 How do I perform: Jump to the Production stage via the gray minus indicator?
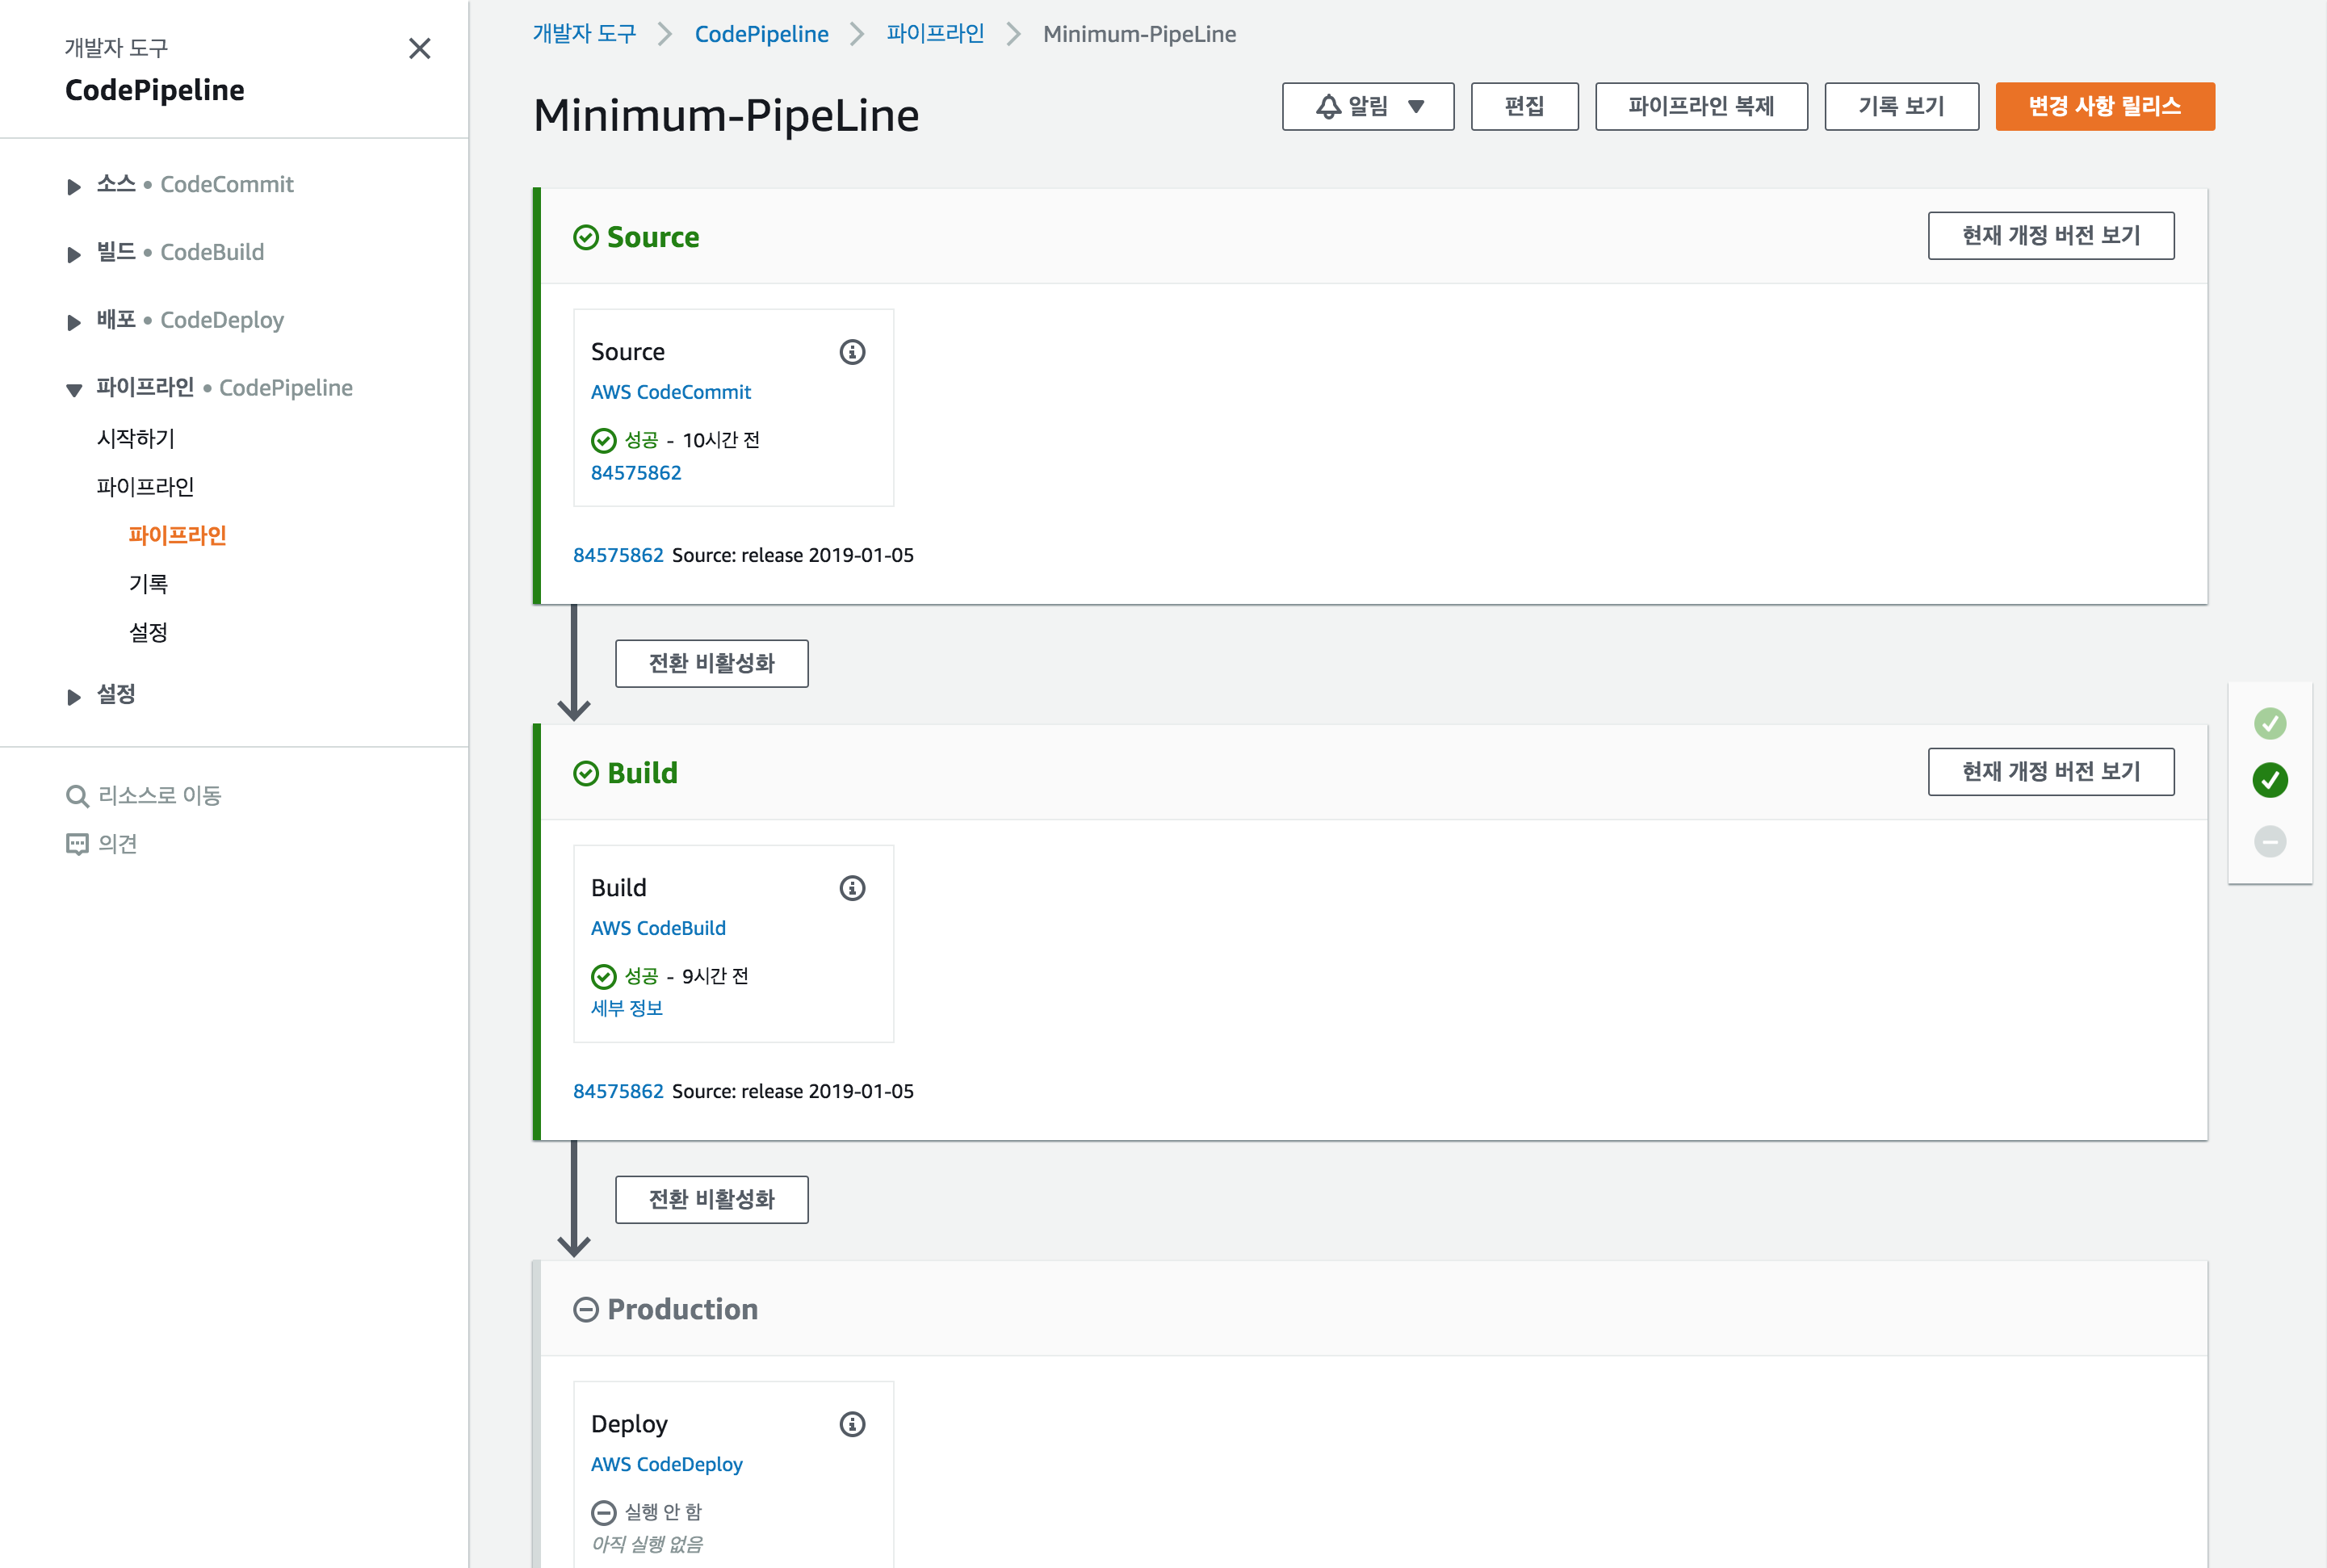point(2269,841)
